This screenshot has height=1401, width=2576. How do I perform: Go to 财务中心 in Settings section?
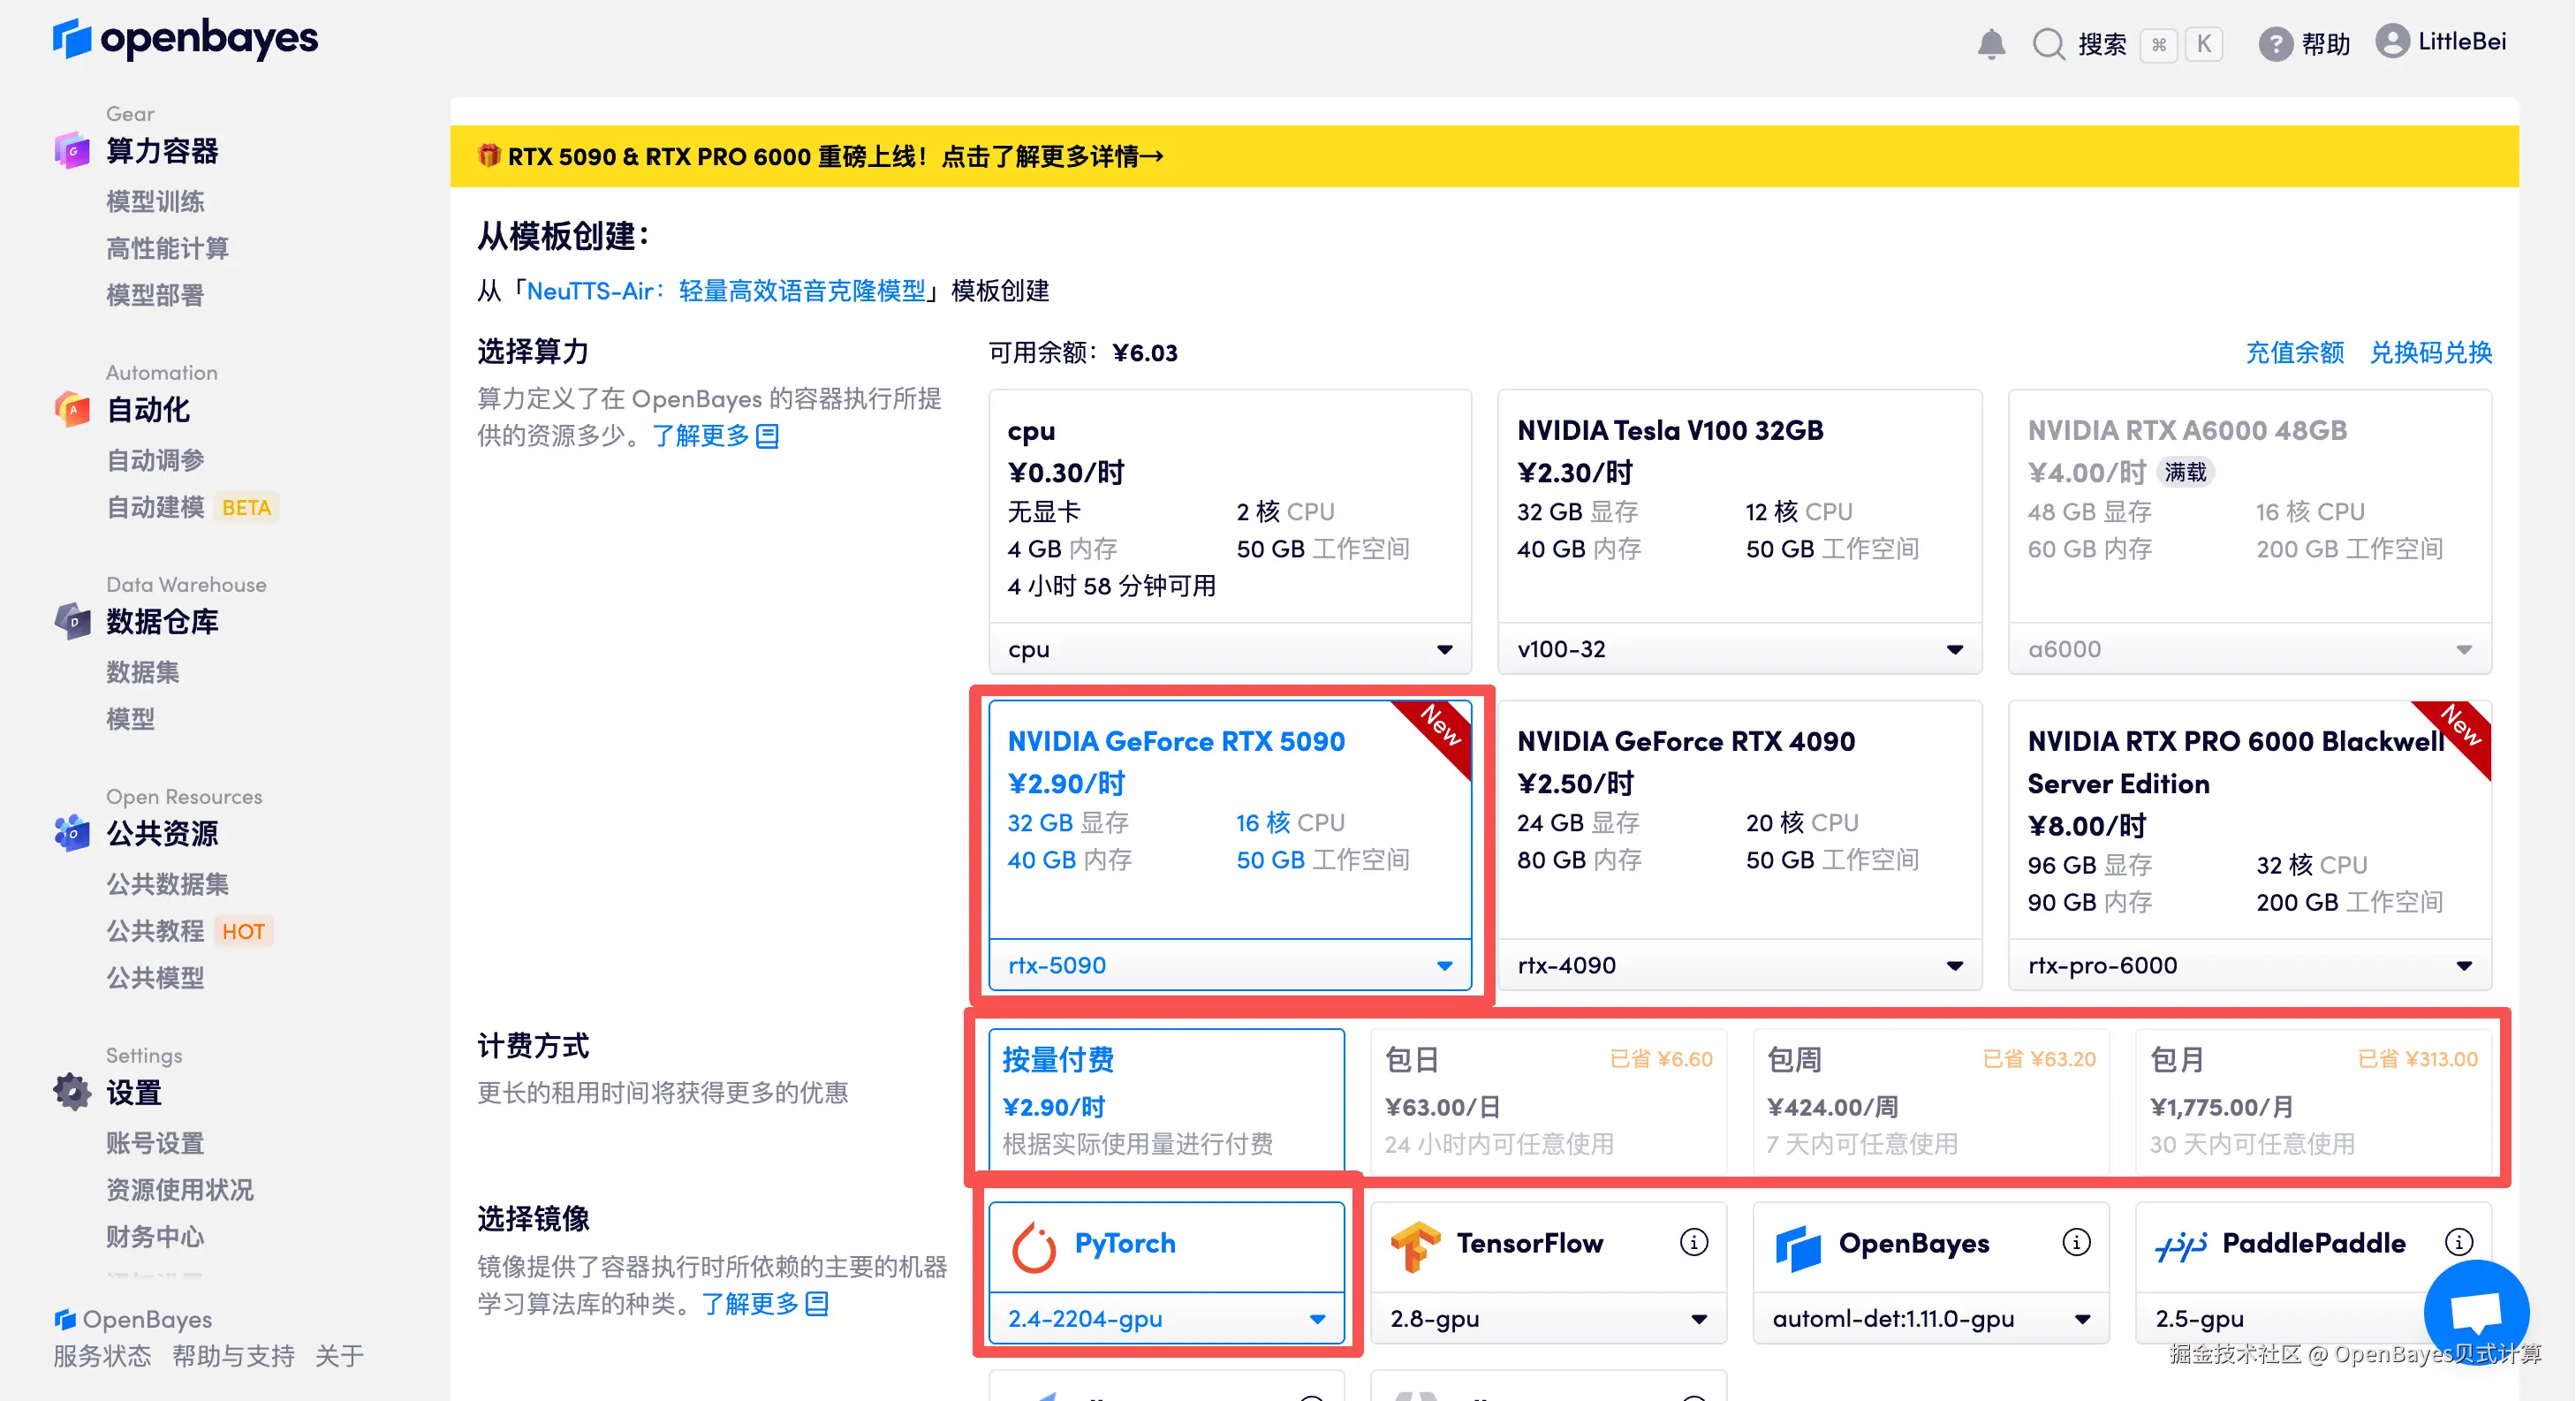[153, 1236]
